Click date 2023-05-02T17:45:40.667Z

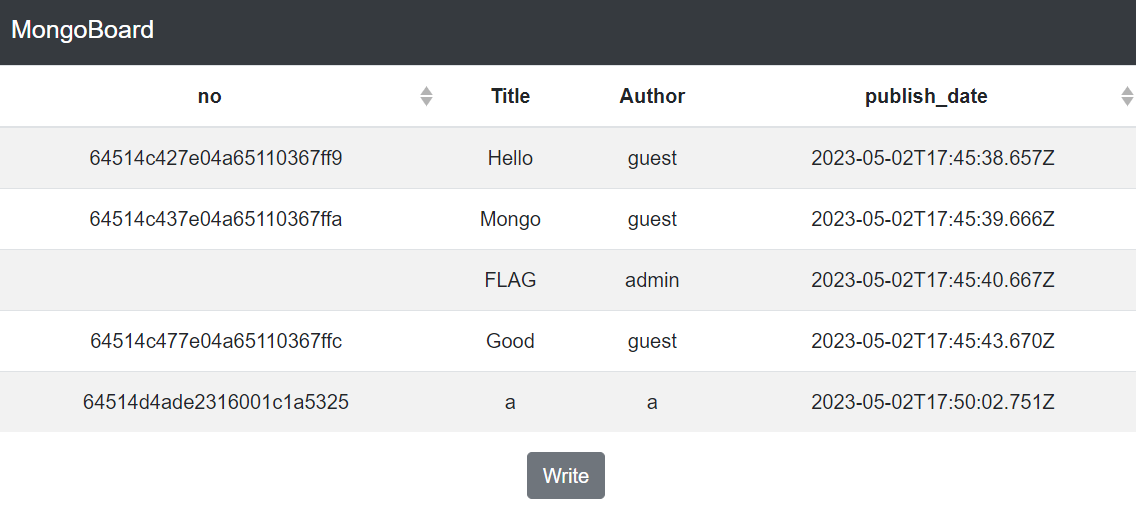pyautogui.click(x=932, y=280)
